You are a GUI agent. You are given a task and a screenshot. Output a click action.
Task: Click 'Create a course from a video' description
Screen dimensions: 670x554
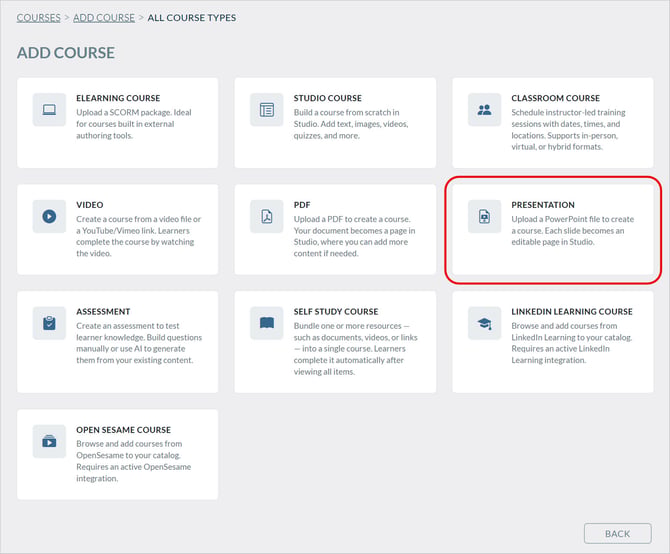(138, 236)
